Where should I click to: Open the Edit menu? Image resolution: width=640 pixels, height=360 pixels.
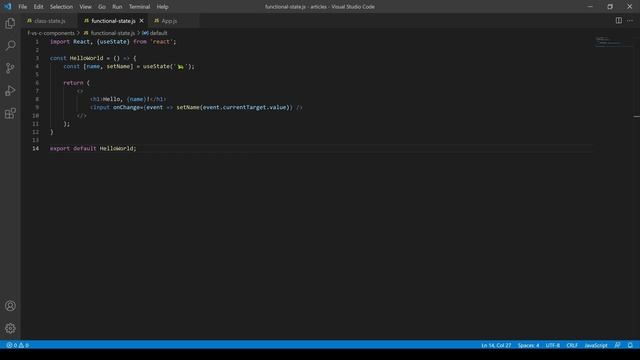pyautogui.click(x=38, y=7)
